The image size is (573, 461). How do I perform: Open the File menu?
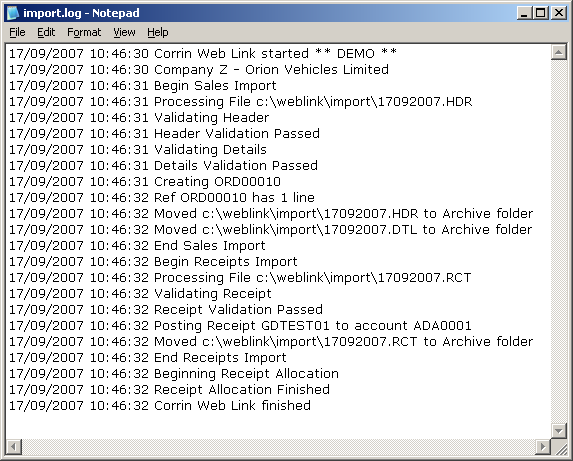17,33
